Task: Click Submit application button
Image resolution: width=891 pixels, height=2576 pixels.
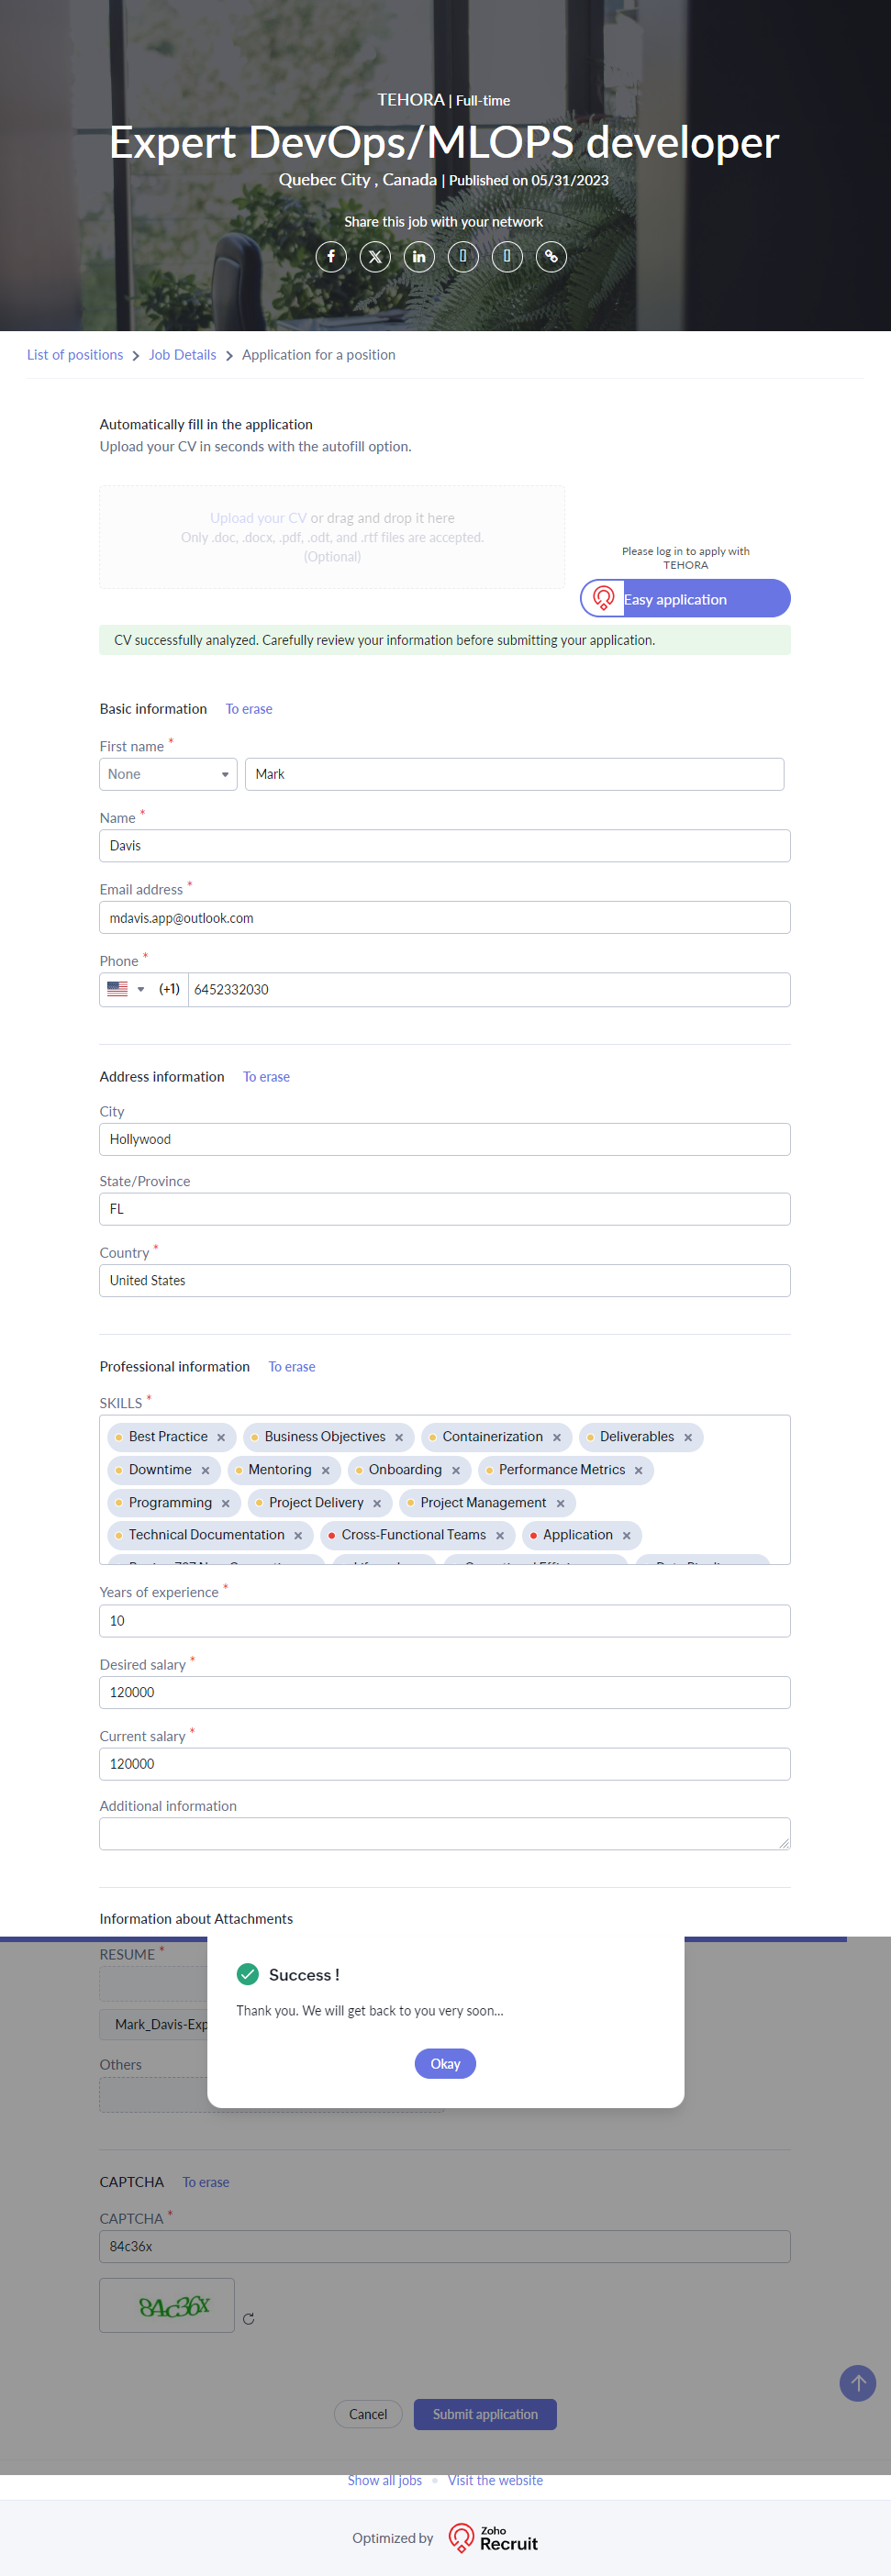Action: point(485,2414)
